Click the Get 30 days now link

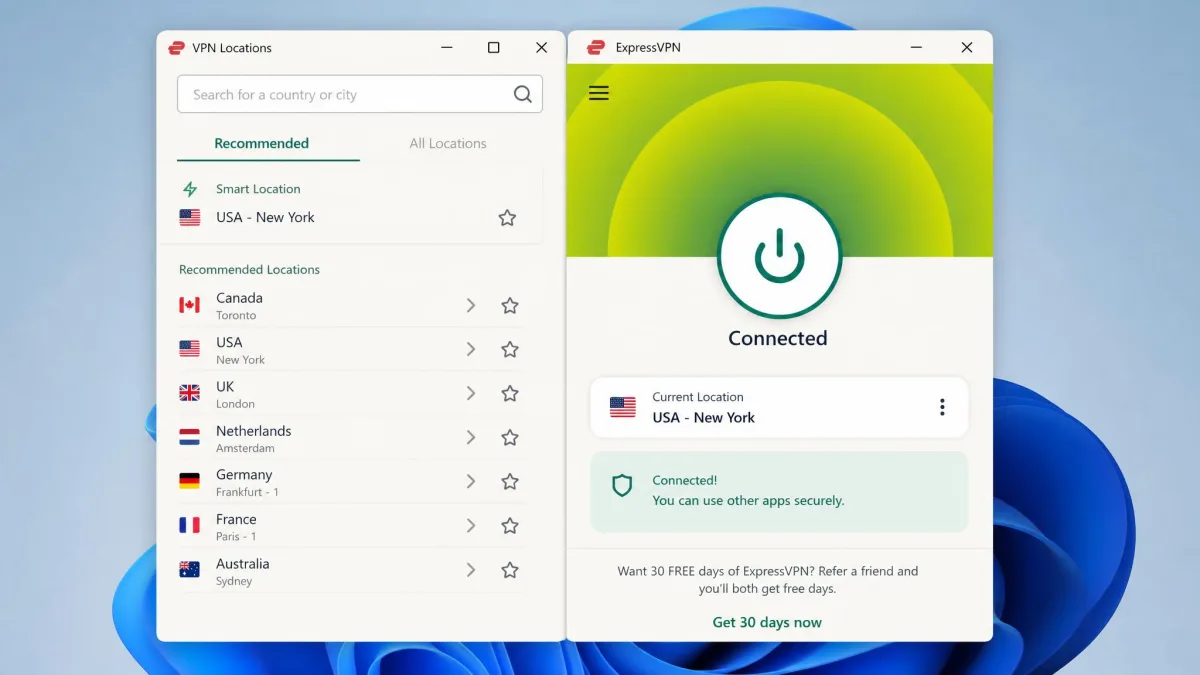[x=767, y=622]
